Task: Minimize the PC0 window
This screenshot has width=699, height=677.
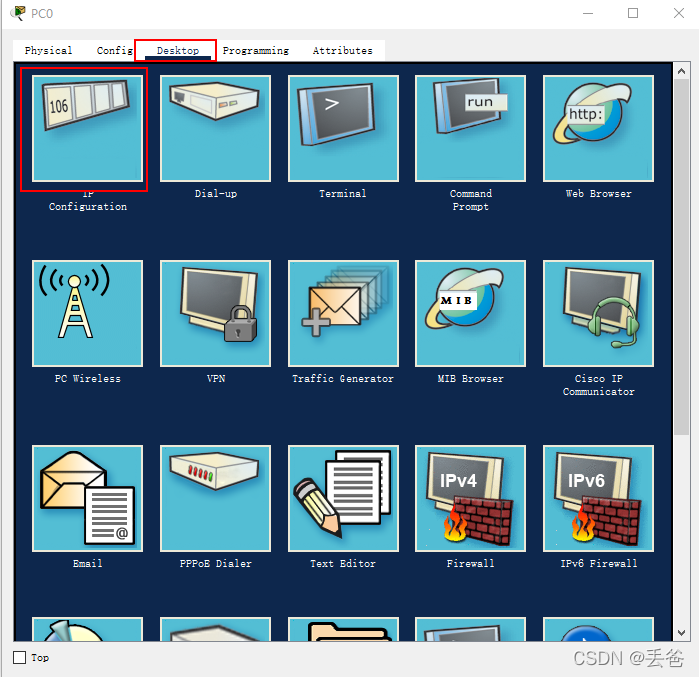Action: 588,13
